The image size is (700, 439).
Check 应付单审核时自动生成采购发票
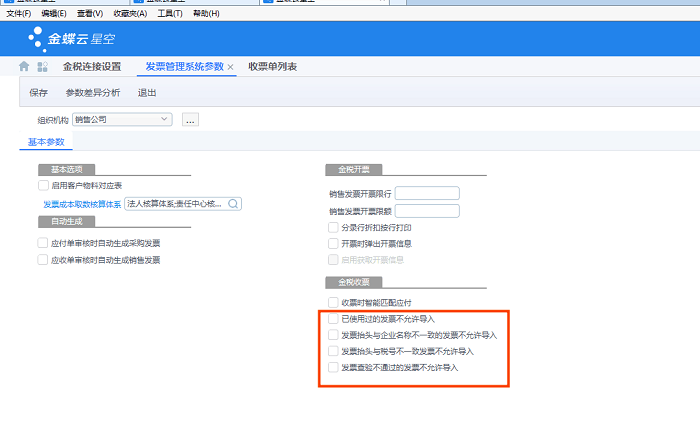(x=43, y=243)
